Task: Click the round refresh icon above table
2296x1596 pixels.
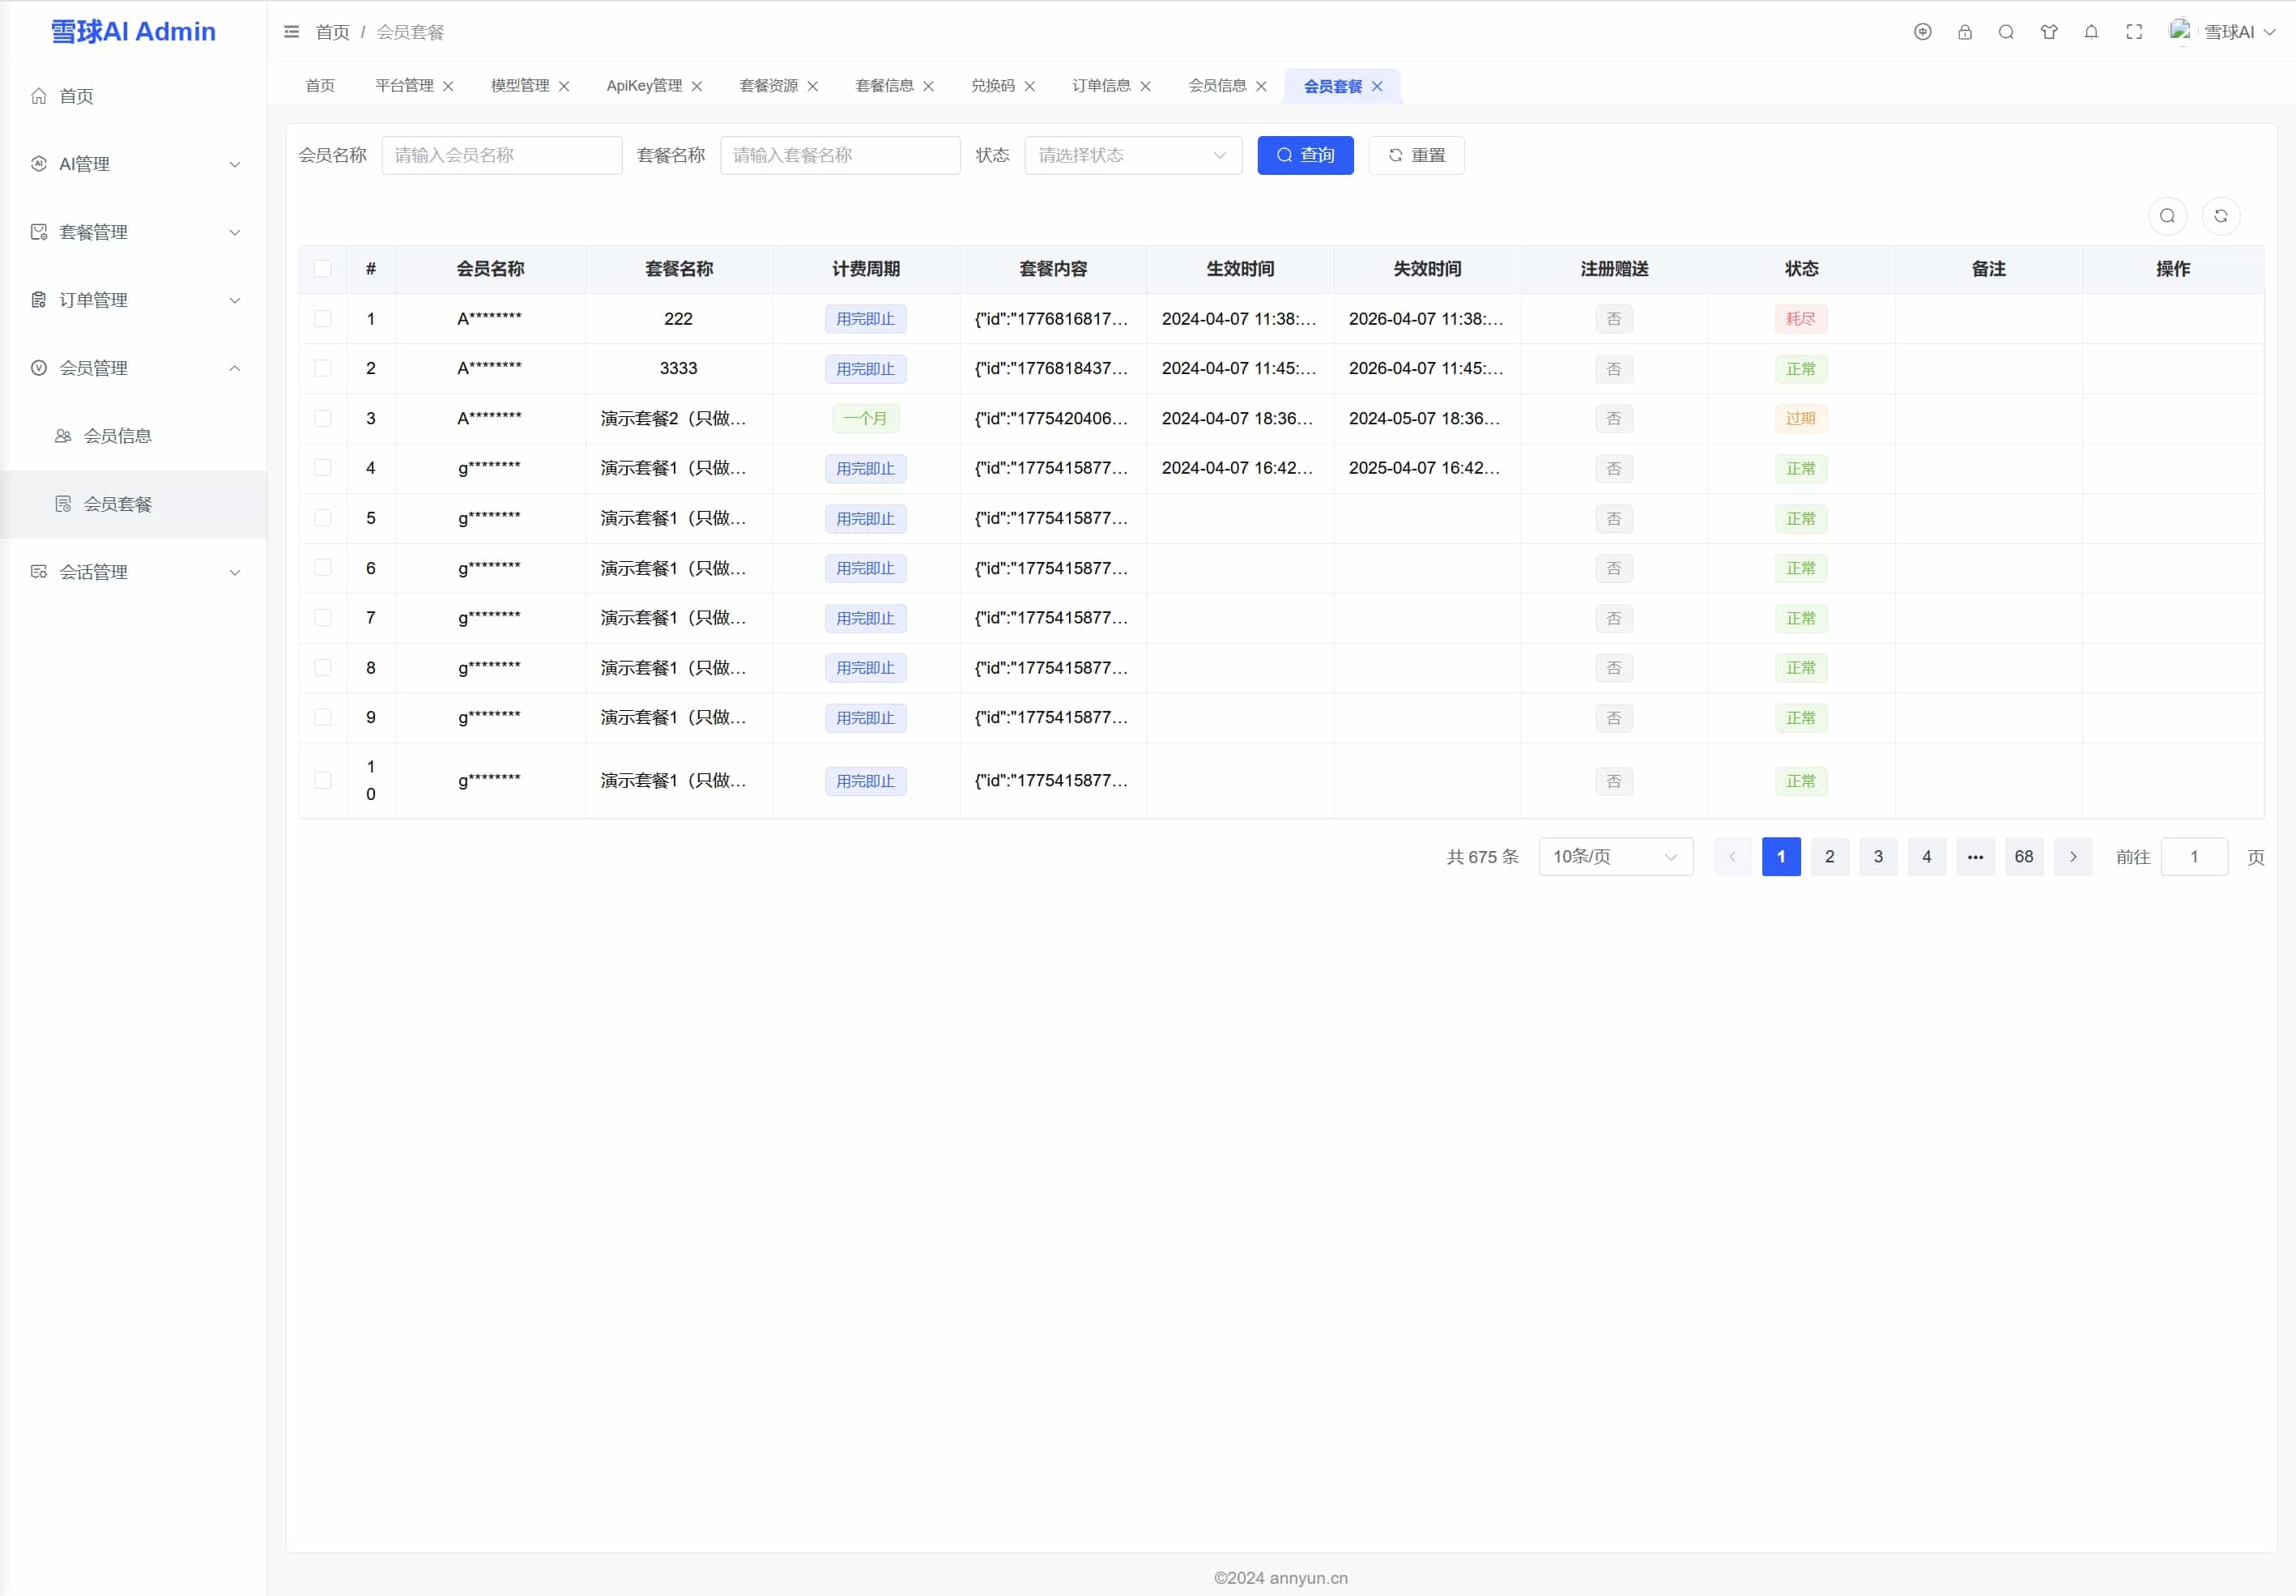Action: [2220, 216]
